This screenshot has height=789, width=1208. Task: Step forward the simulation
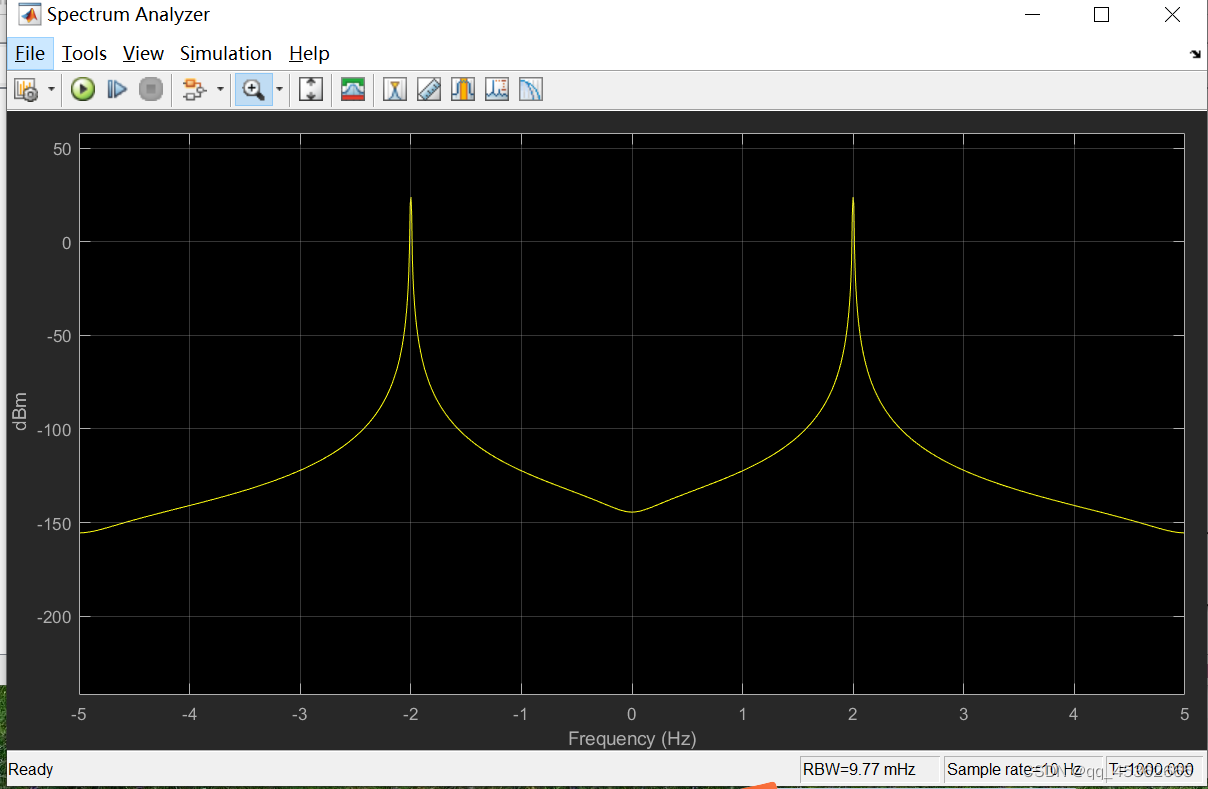(117, 90)
